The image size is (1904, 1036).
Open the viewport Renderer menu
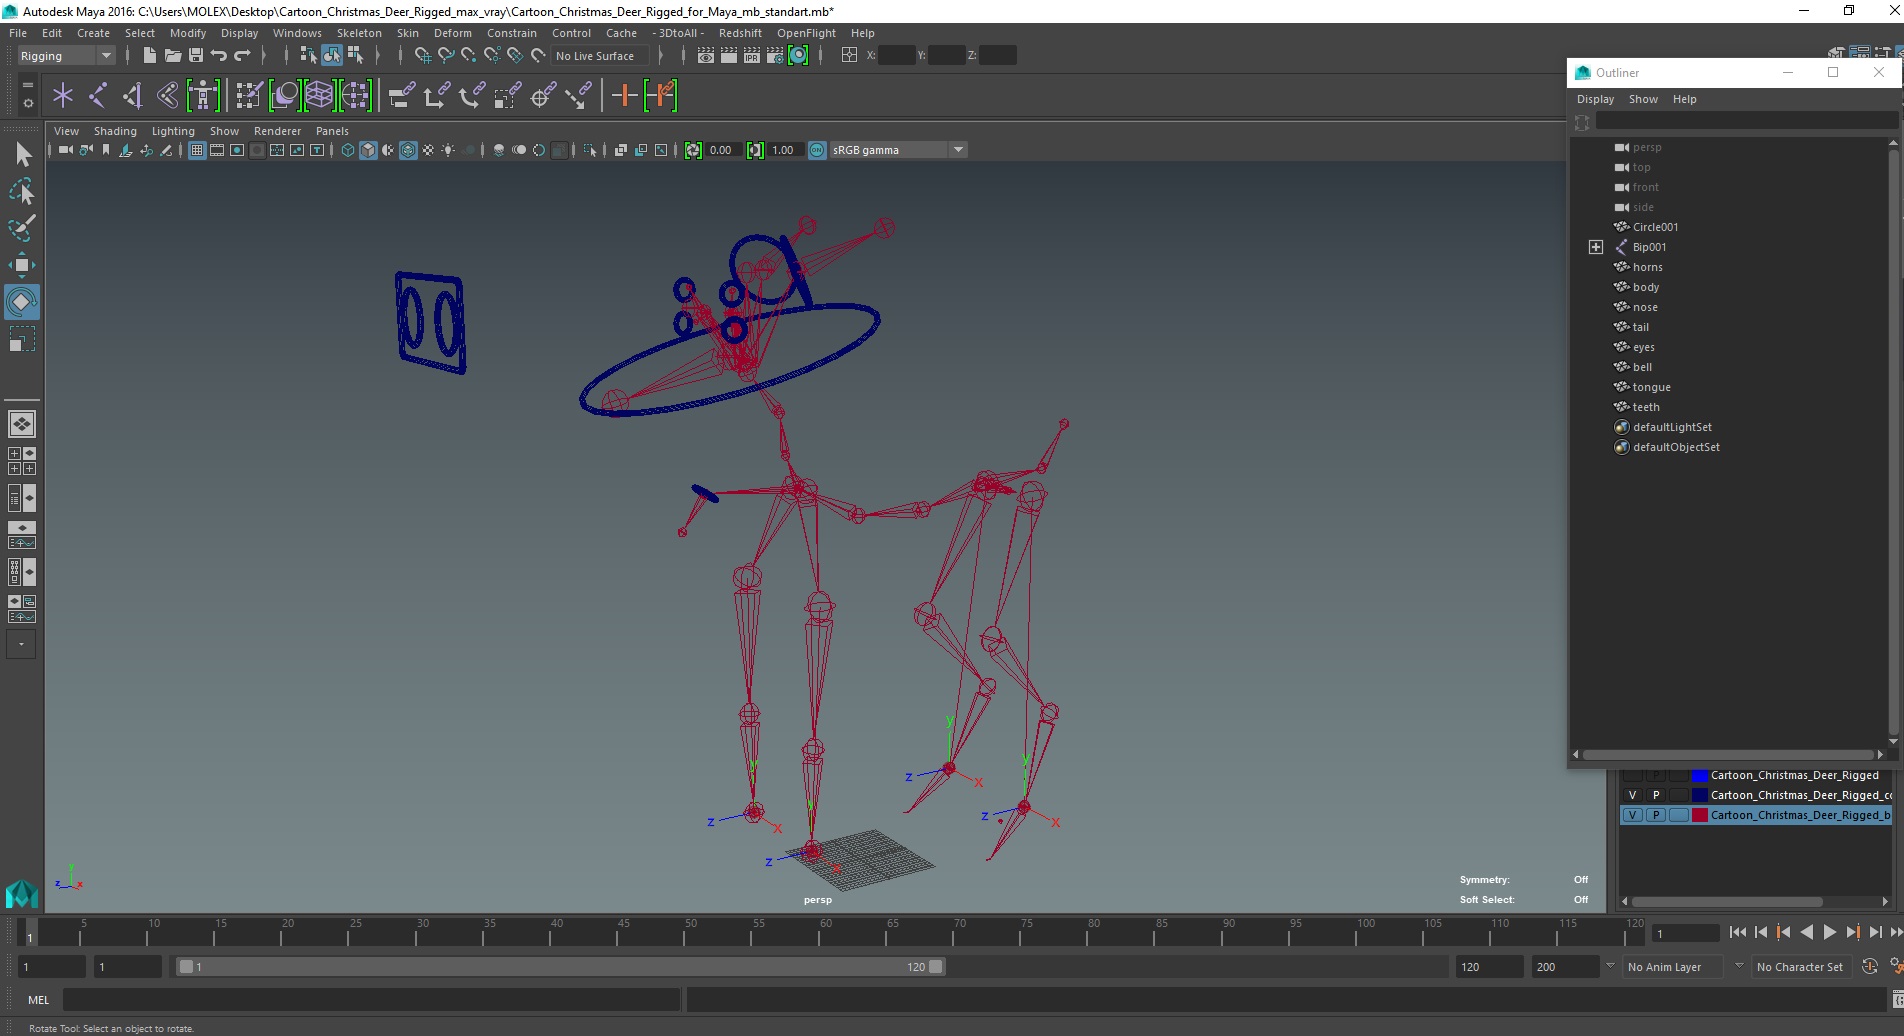pos(277,131)
